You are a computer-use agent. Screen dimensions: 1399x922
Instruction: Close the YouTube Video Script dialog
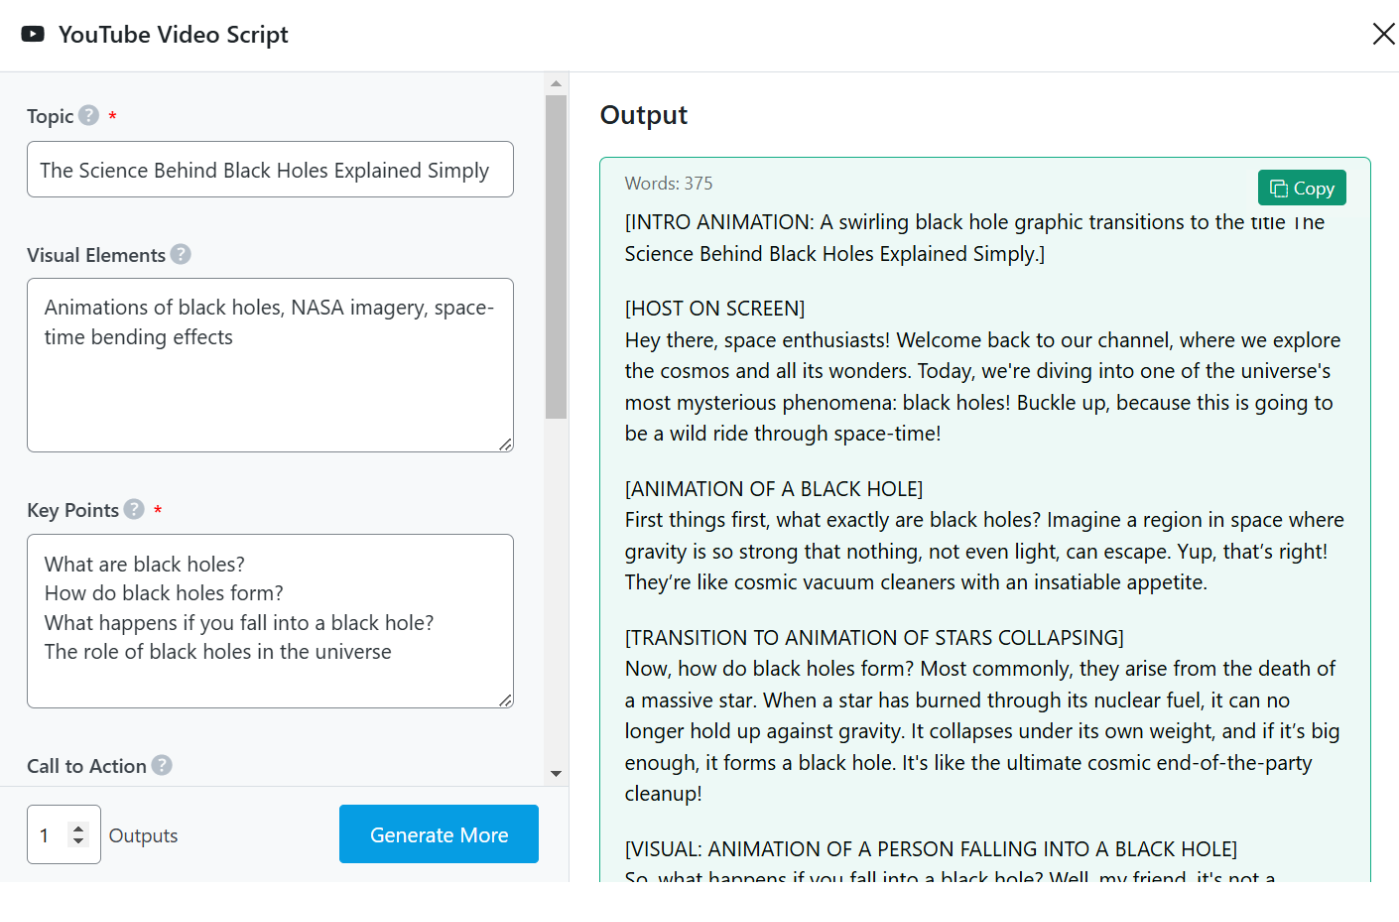pyautogui.click(x=1383, y=34)
